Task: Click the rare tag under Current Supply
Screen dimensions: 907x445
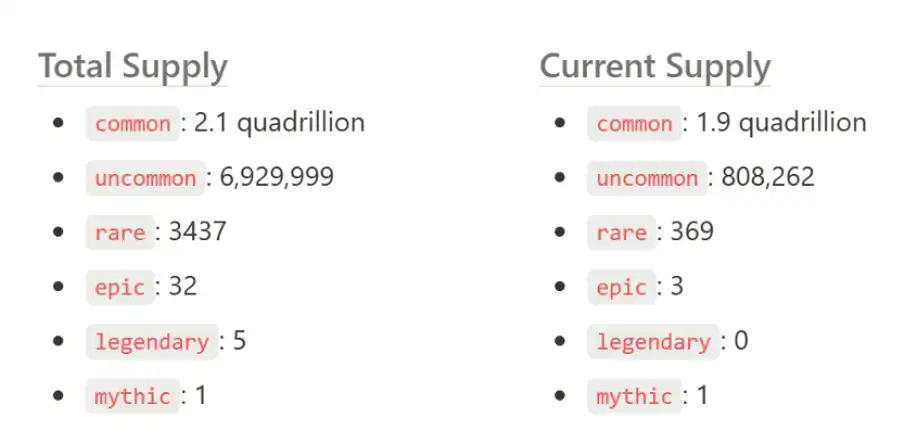Action: pyautogui.click(x=621, y=233)
